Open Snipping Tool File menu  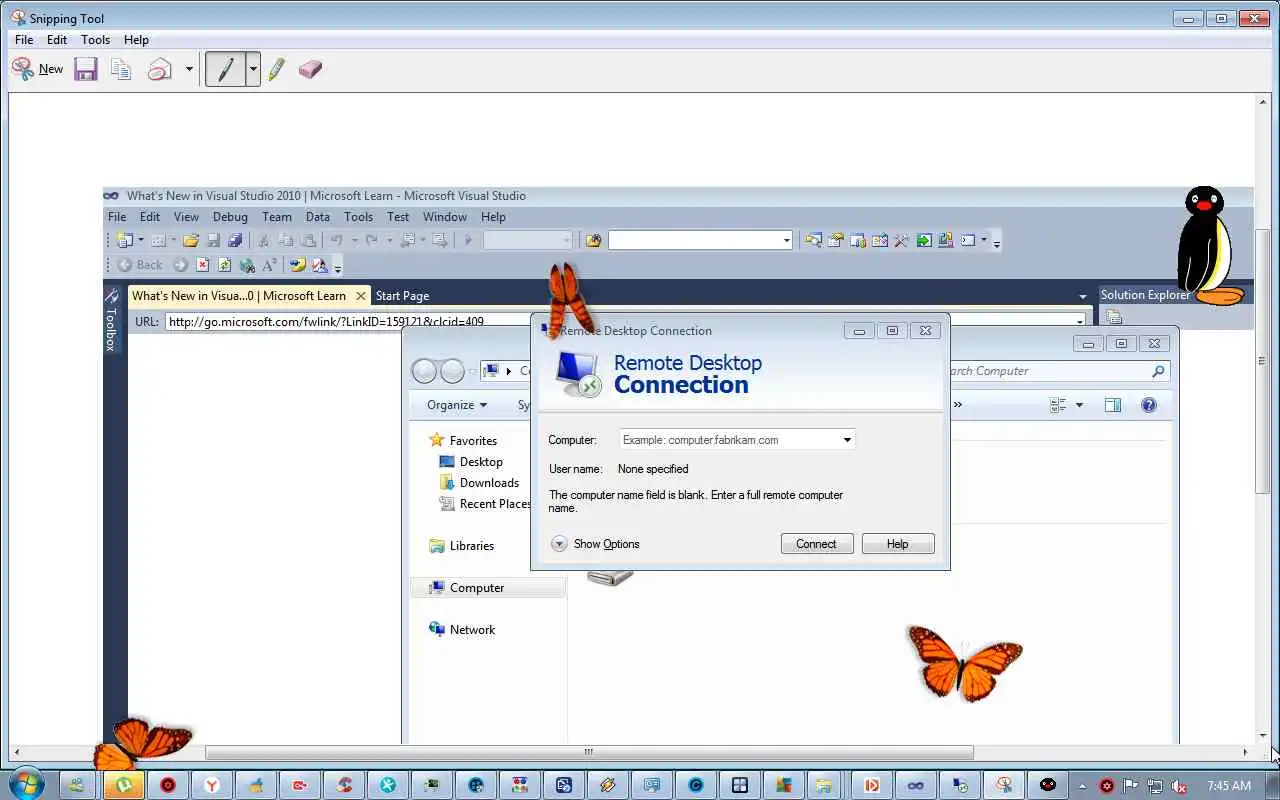pos(24,40)
